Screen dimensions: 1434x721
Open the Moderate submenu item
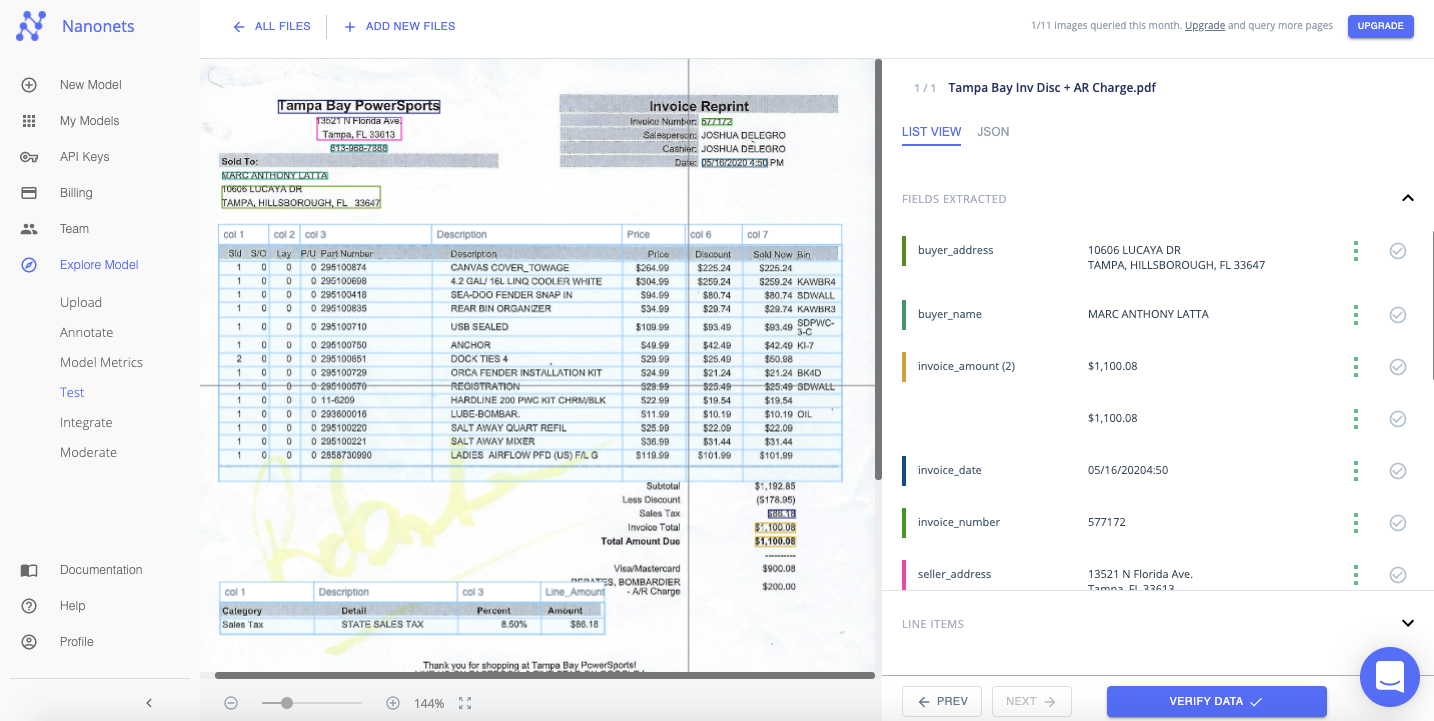[x=88, y=453]
